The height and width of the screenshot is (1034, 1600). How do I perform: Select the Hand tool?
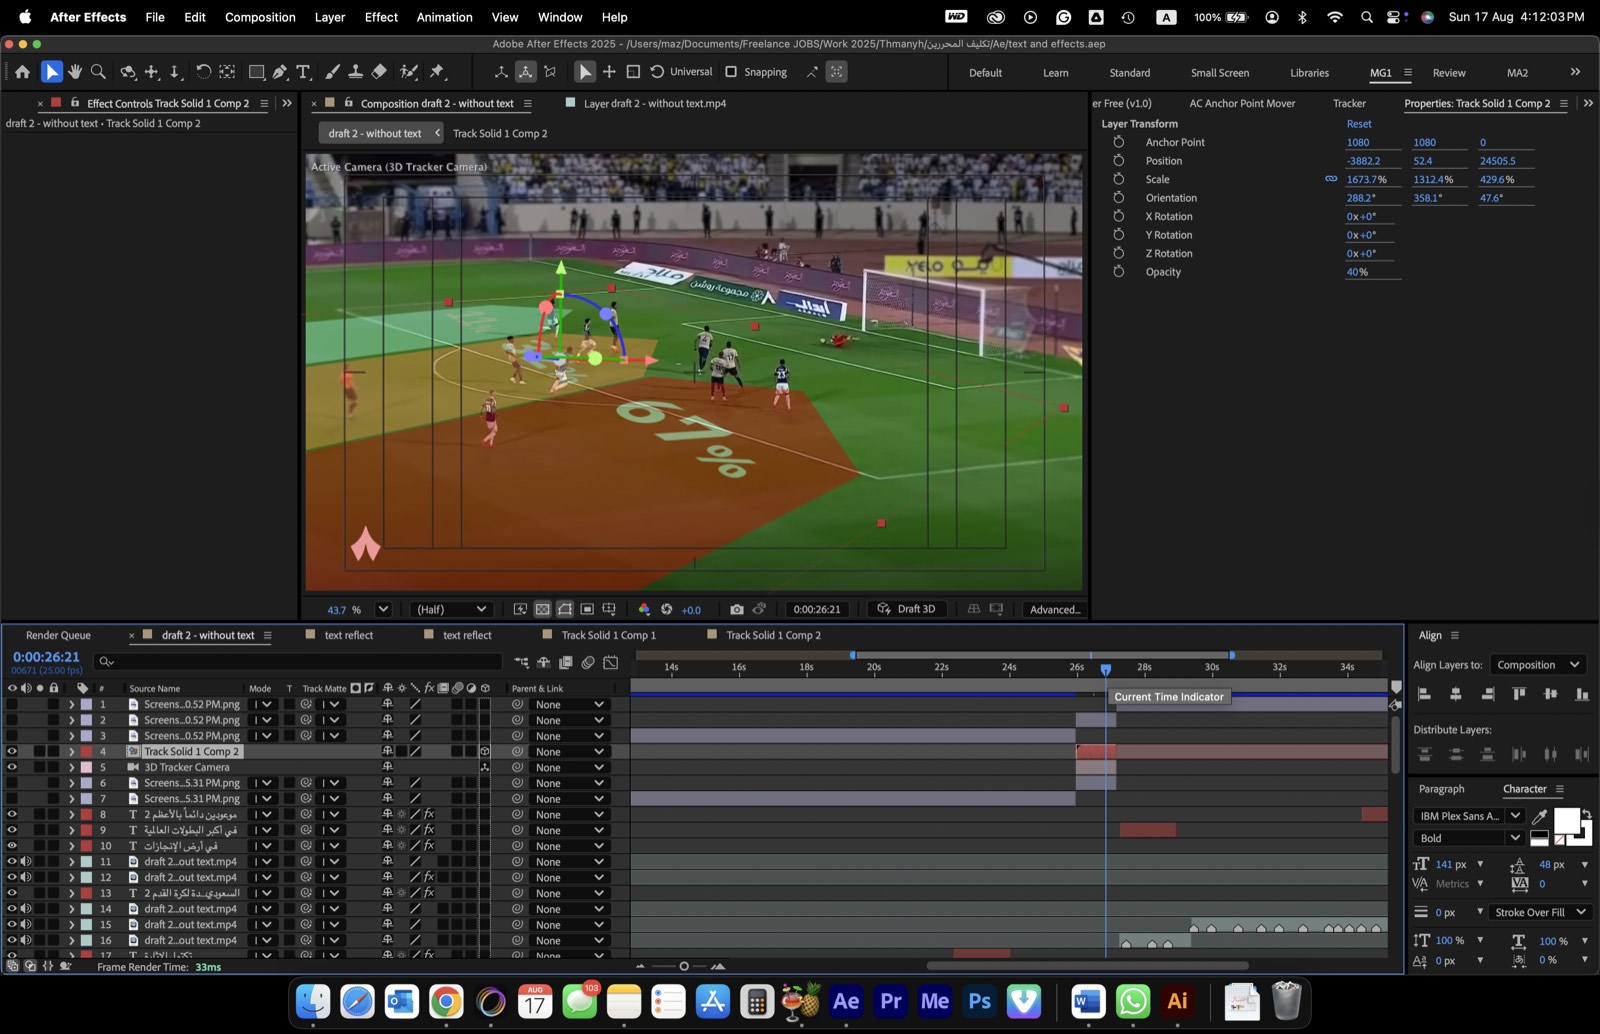pyautogui.click(x=75, y=72)
